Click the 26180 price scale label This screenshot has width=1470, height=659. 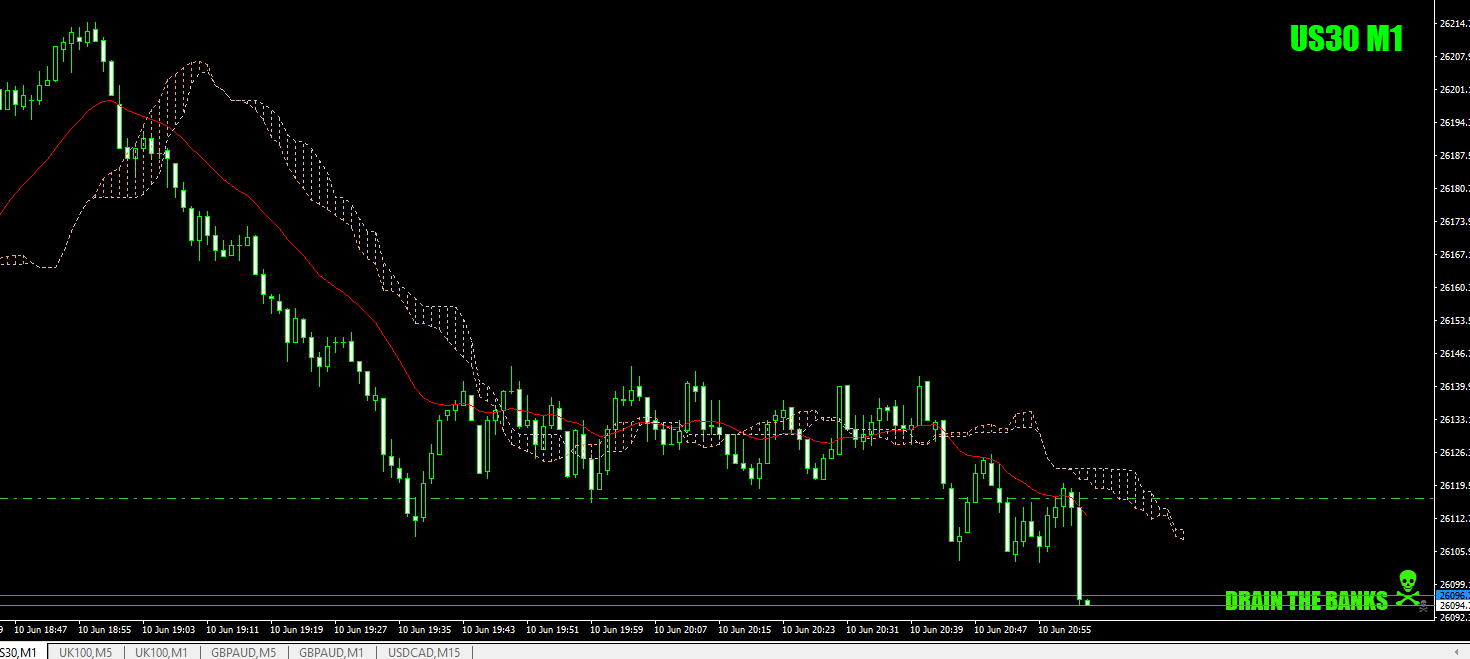[1454, 188]
